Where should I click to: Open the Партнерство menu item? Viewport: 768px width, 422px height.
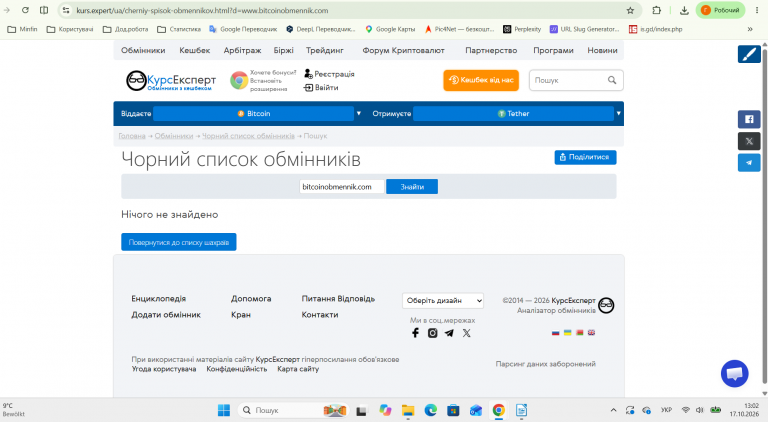pos(491,50)
